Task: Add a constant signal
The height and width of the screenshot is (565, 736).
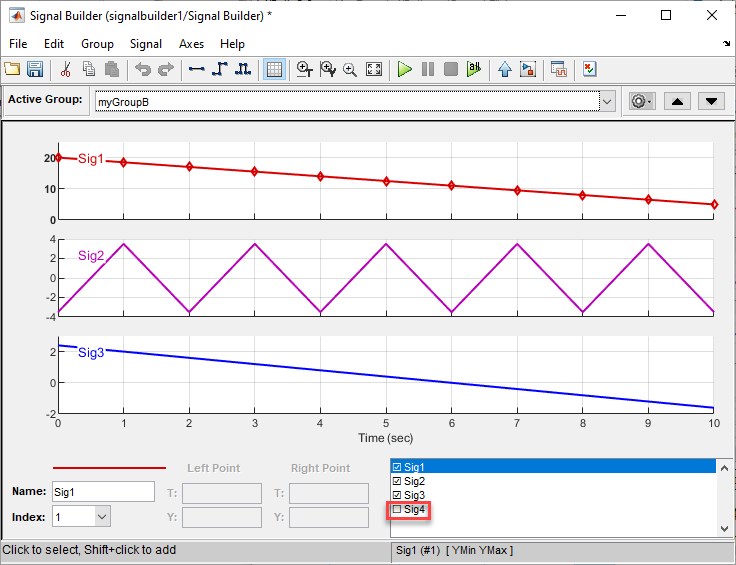Action: 196,69
